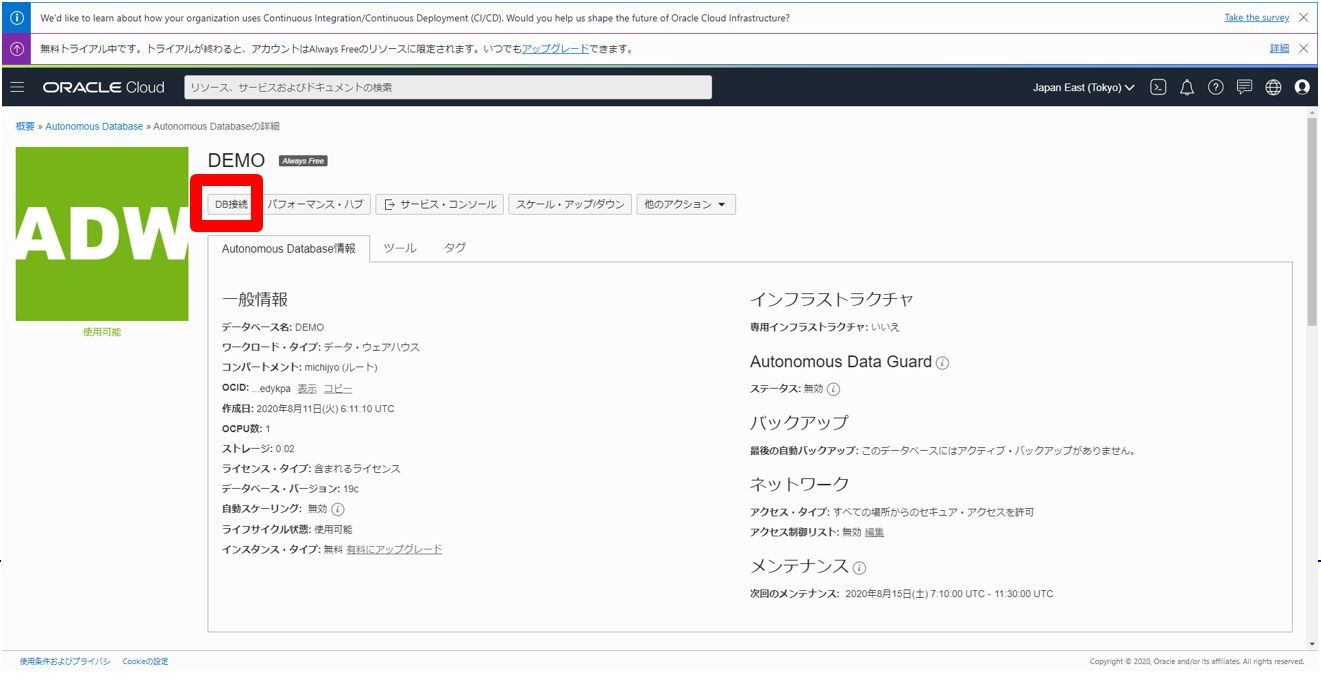This screenshot has height=685, width=1321.
Task: Click the resource search field
Action: [448, 87]
